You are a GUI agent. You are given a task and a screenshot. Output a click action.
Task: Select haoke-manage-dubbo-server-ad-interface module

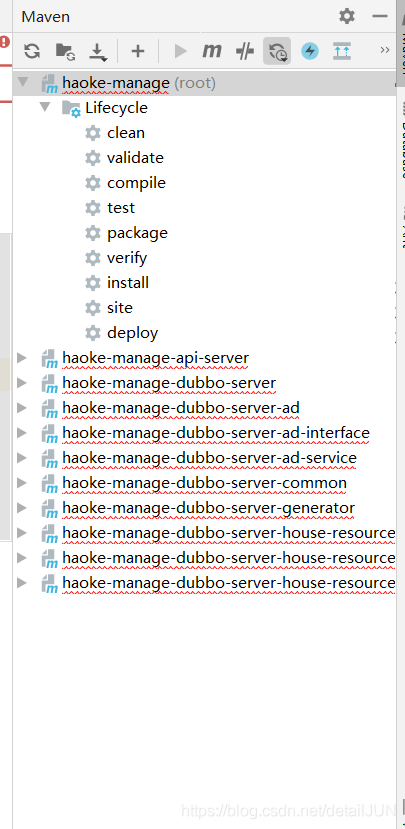(x=216, y=434)
